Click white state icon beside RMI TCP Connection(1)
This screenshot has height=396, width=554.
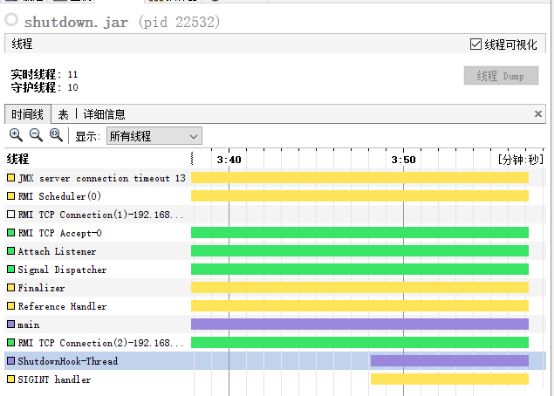tap(11, 214)
